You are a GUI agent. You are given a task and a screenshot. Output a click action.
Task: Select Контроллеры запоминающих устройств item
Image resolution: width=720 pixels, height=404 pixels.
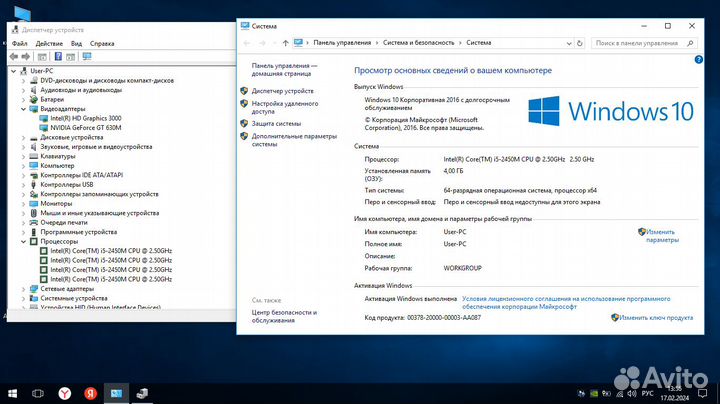99,194
